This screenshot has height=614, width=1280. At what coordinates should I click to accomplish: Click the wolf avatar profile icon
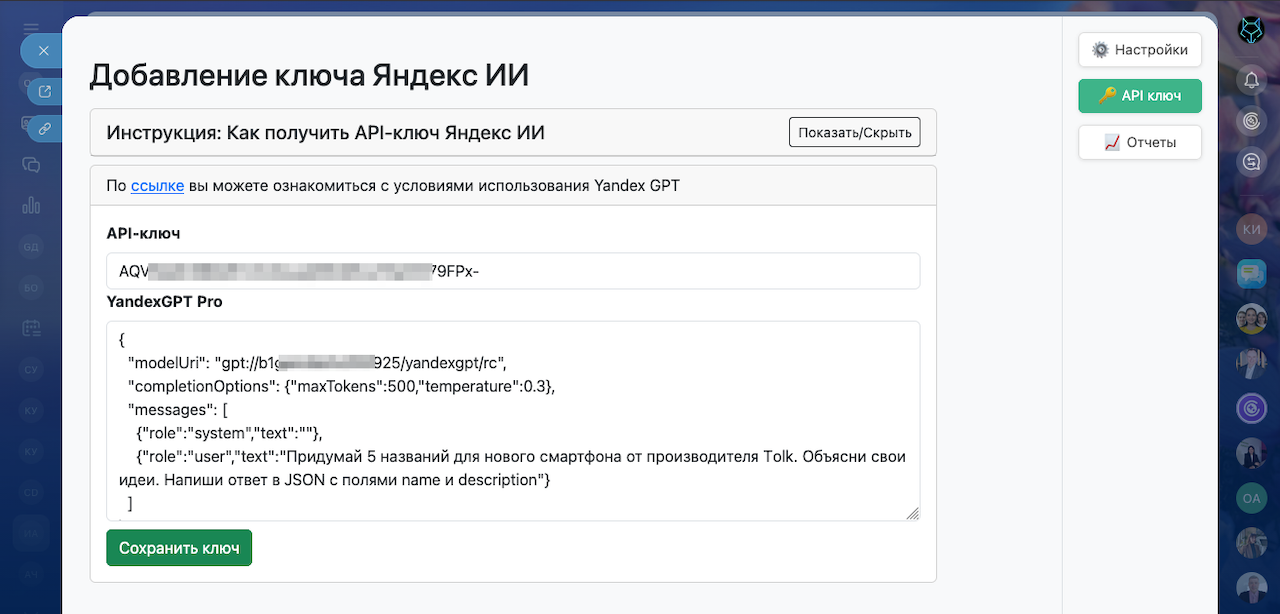click(x=1251, y=31)
